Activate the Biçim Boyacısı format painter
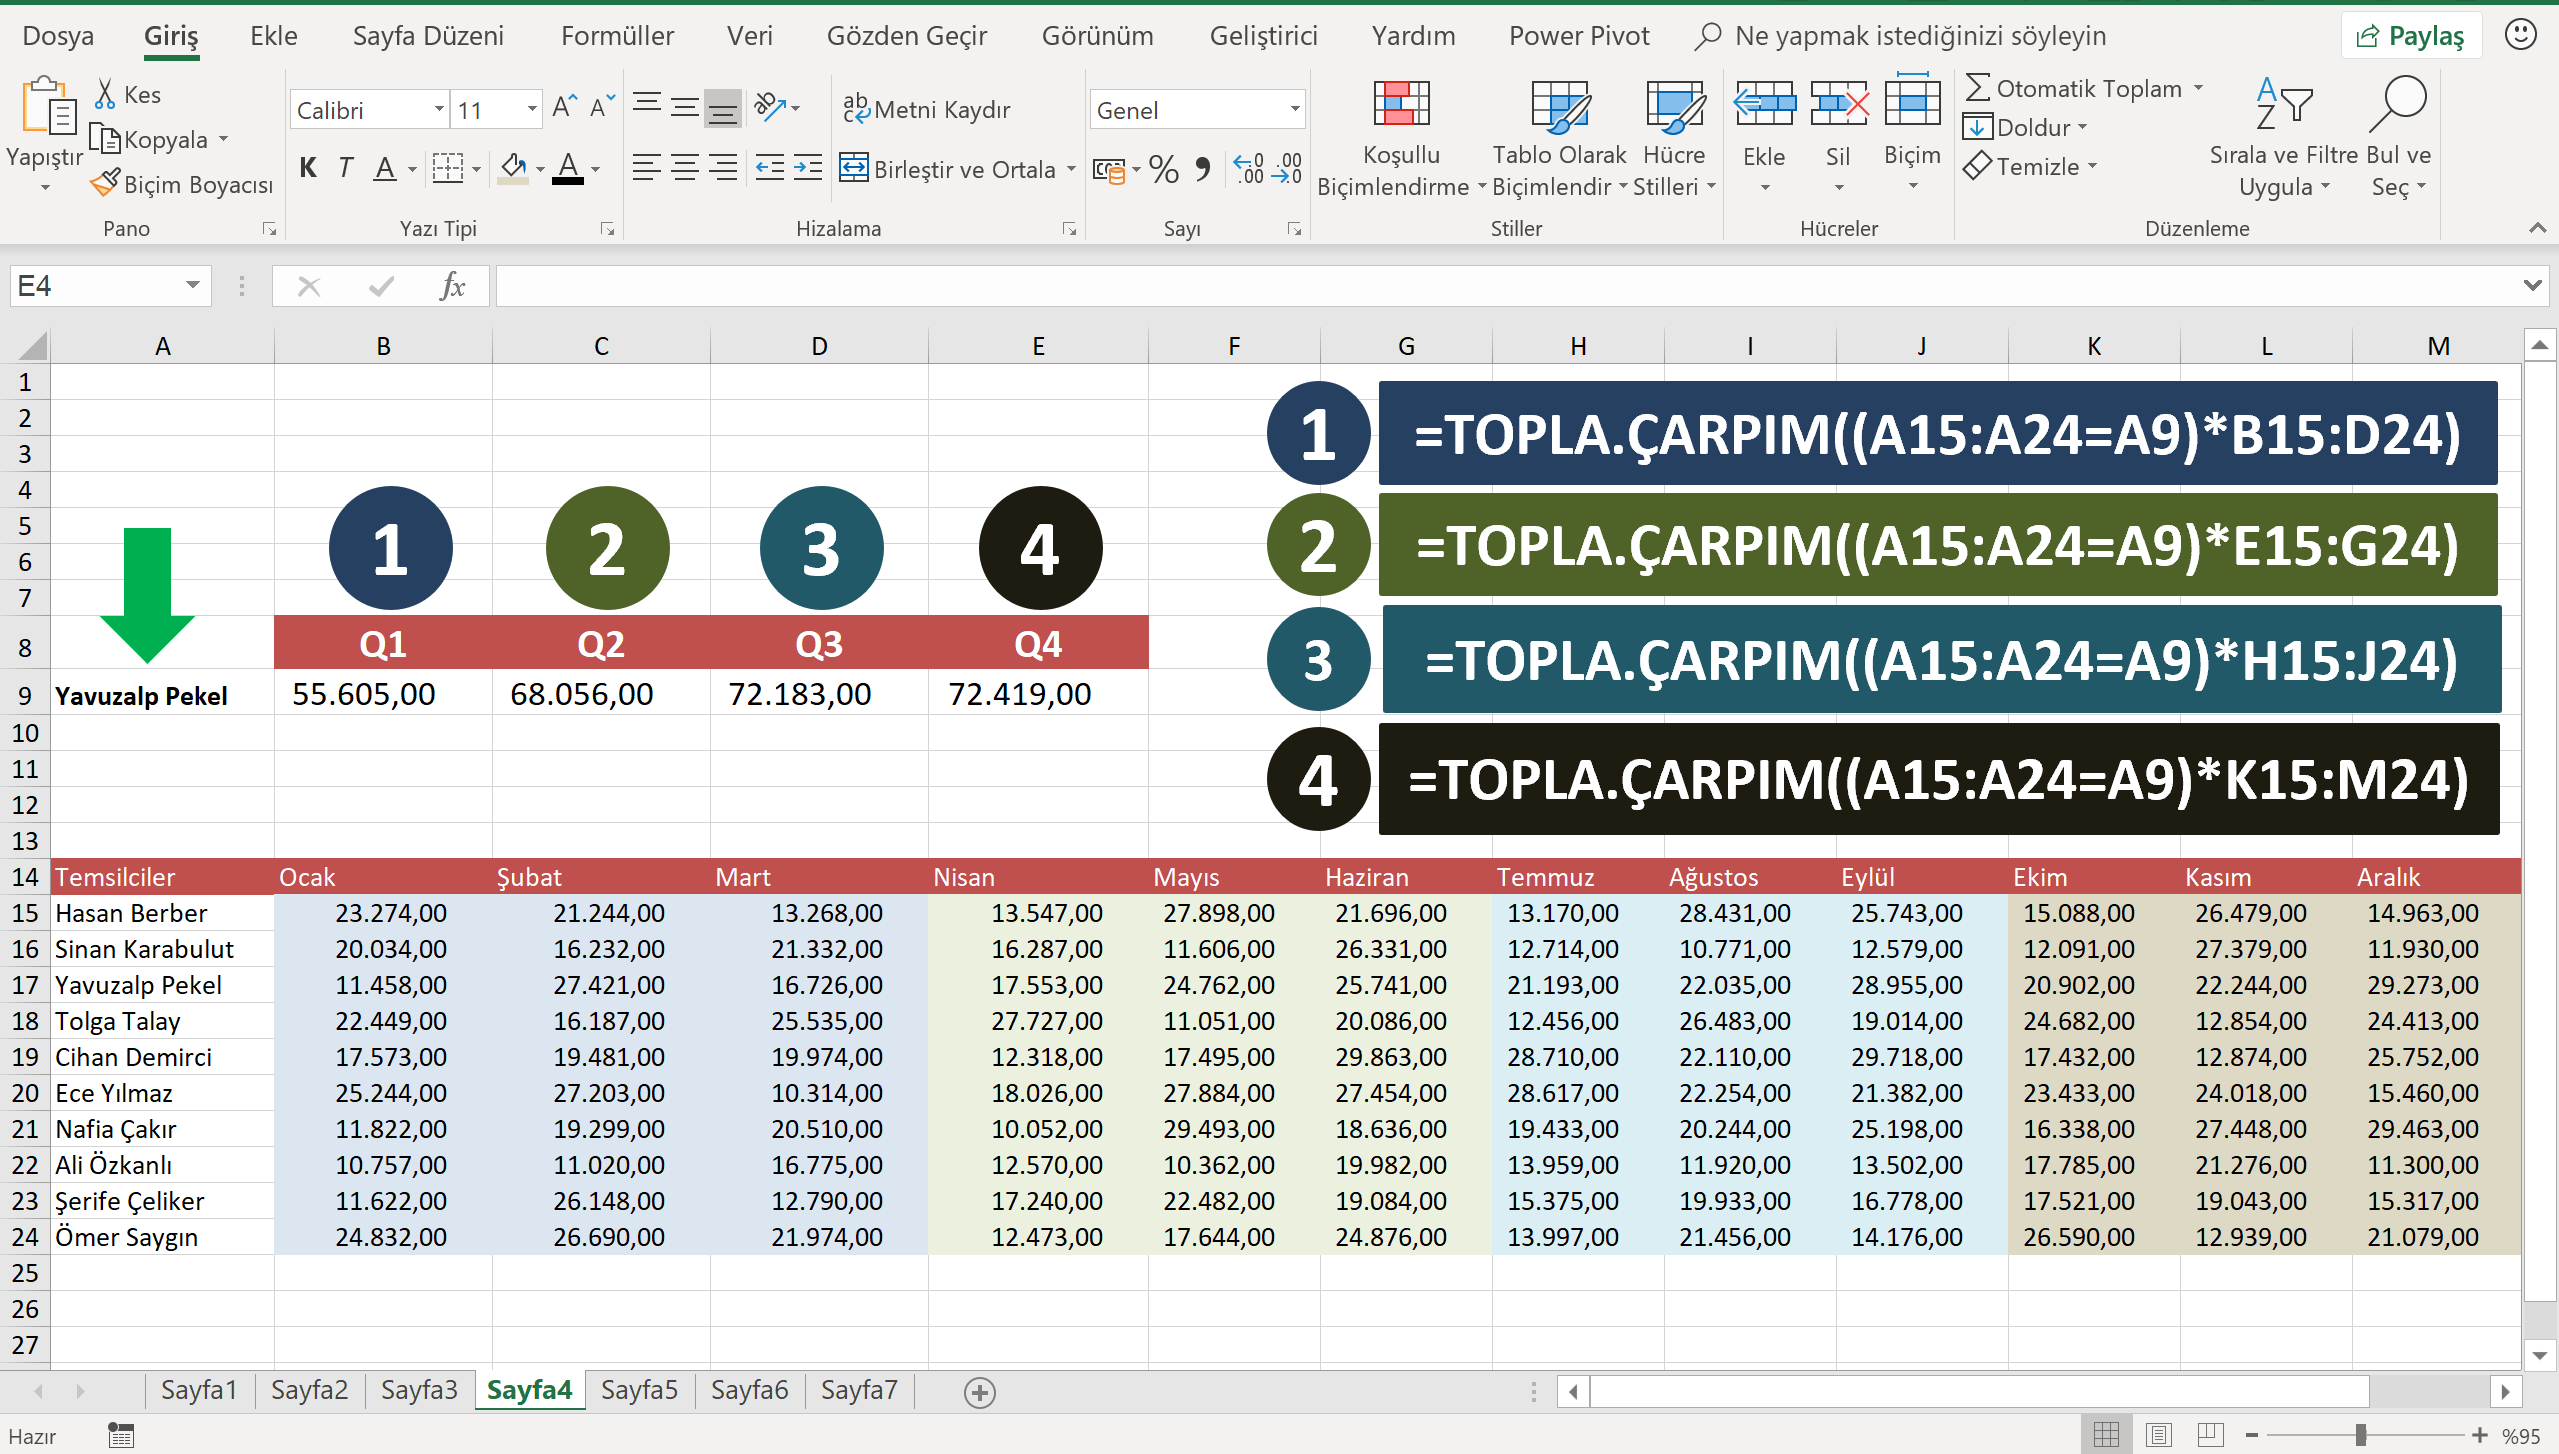Image resolution: width=2559 pixels, height=1454 pixels. (x=180, y=183)
